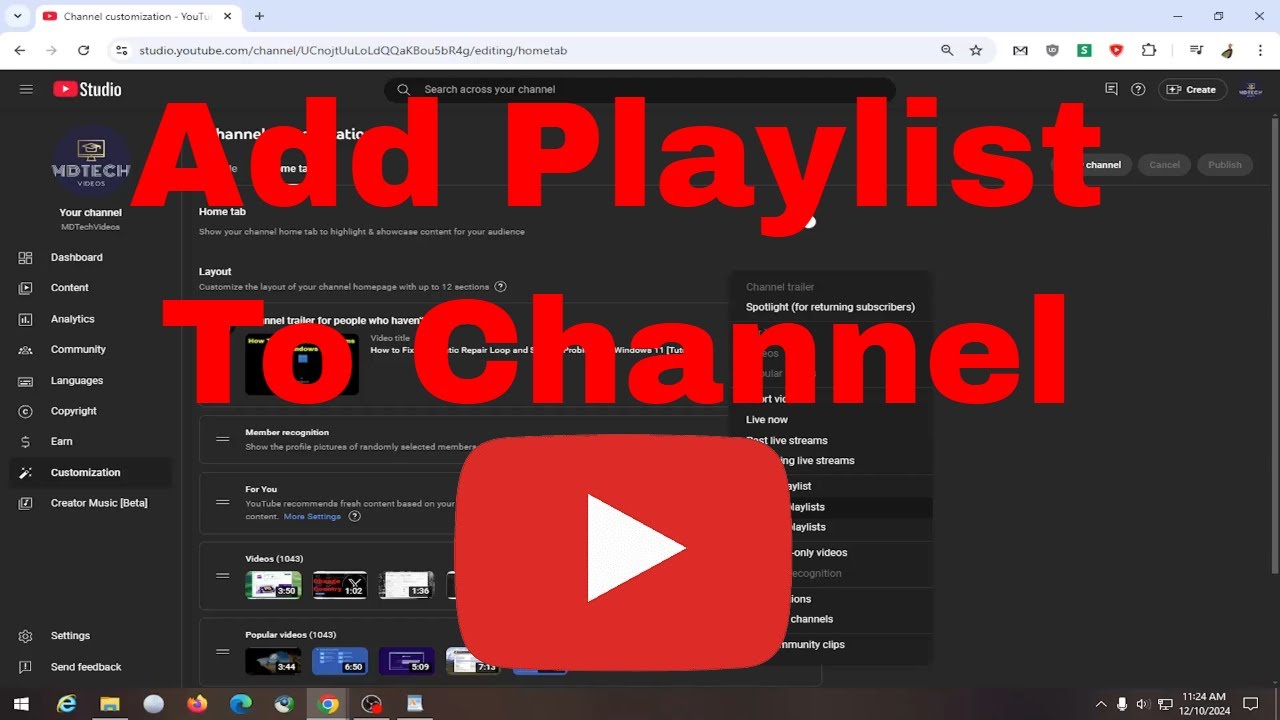This screenshot has height=720, width=1280.
Task: Click the Publish button
Action: pyautogui.click(x=1224, y=165)
